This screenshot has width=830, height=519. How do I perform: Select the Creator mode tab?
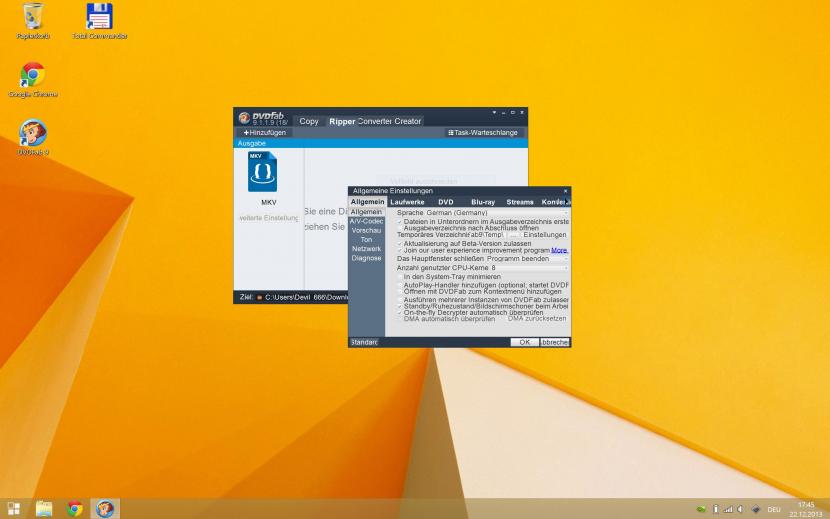click(408, 121)
